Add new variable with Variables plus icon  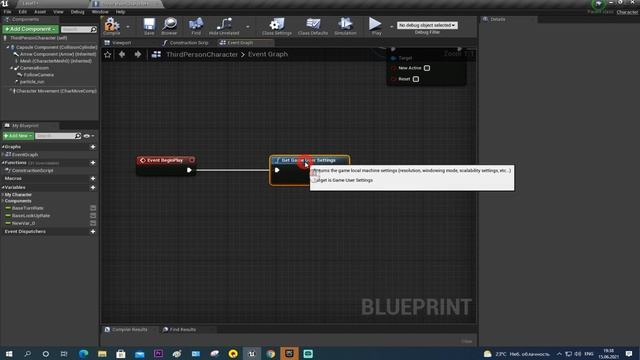93,187
